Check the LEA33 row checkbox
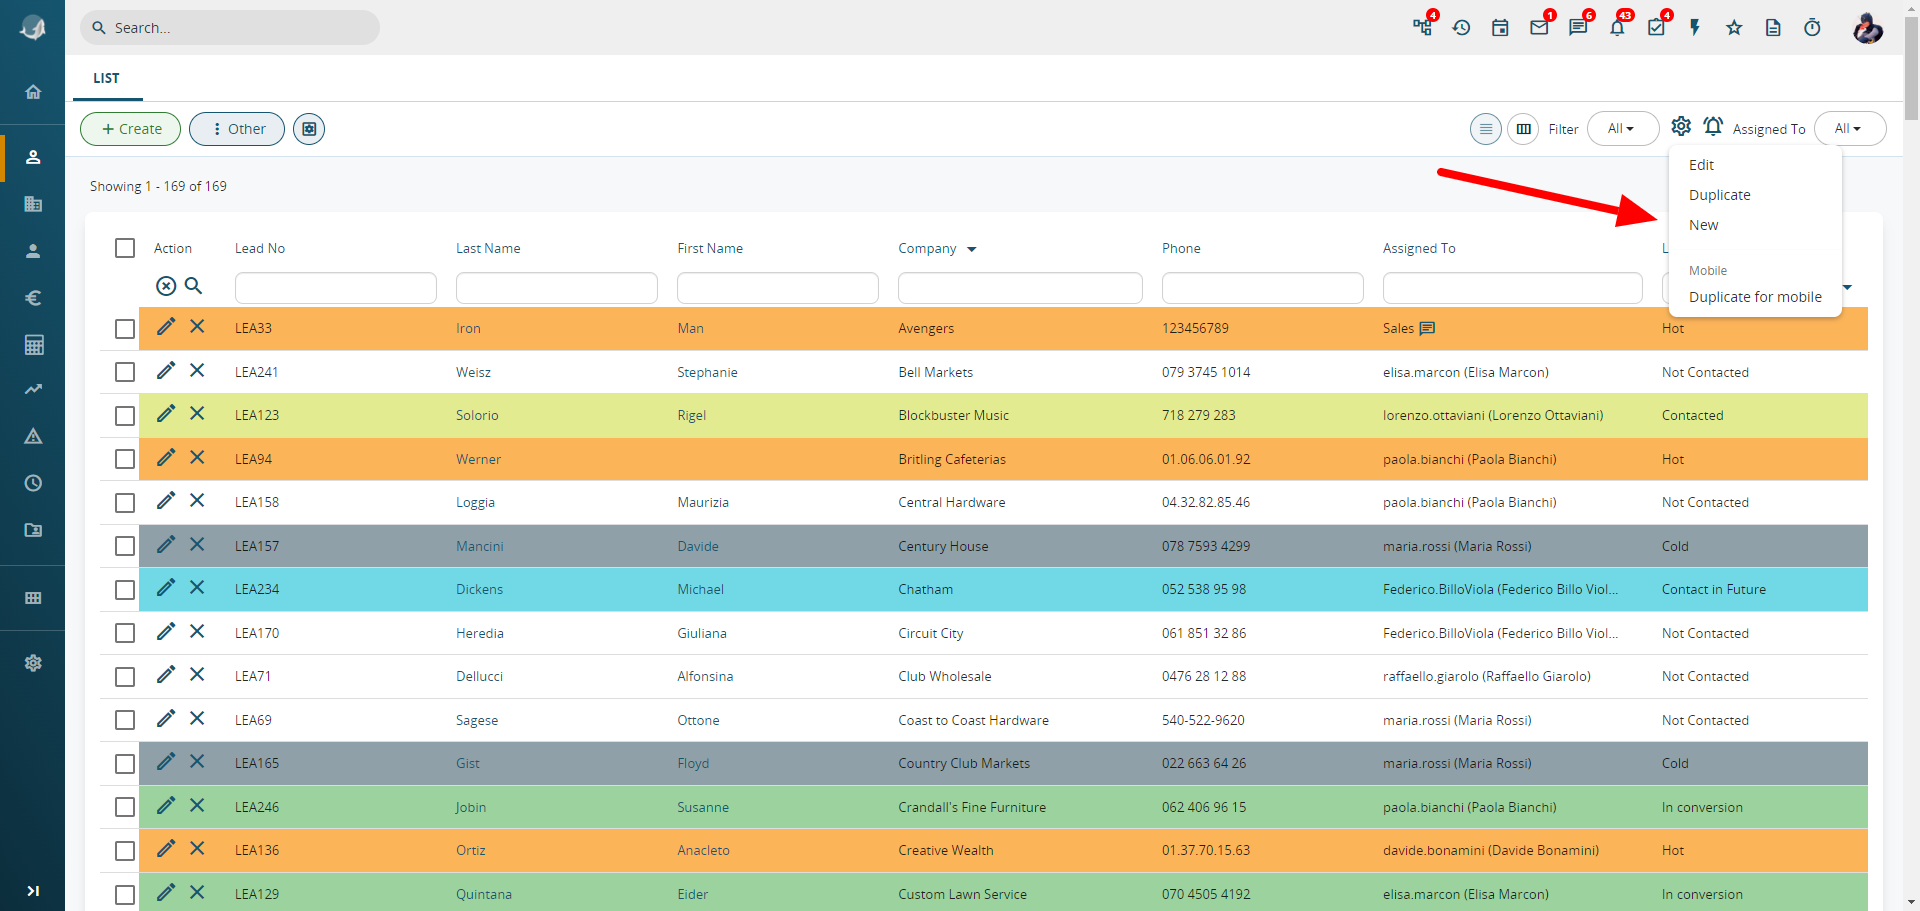 tap(125, 329)
